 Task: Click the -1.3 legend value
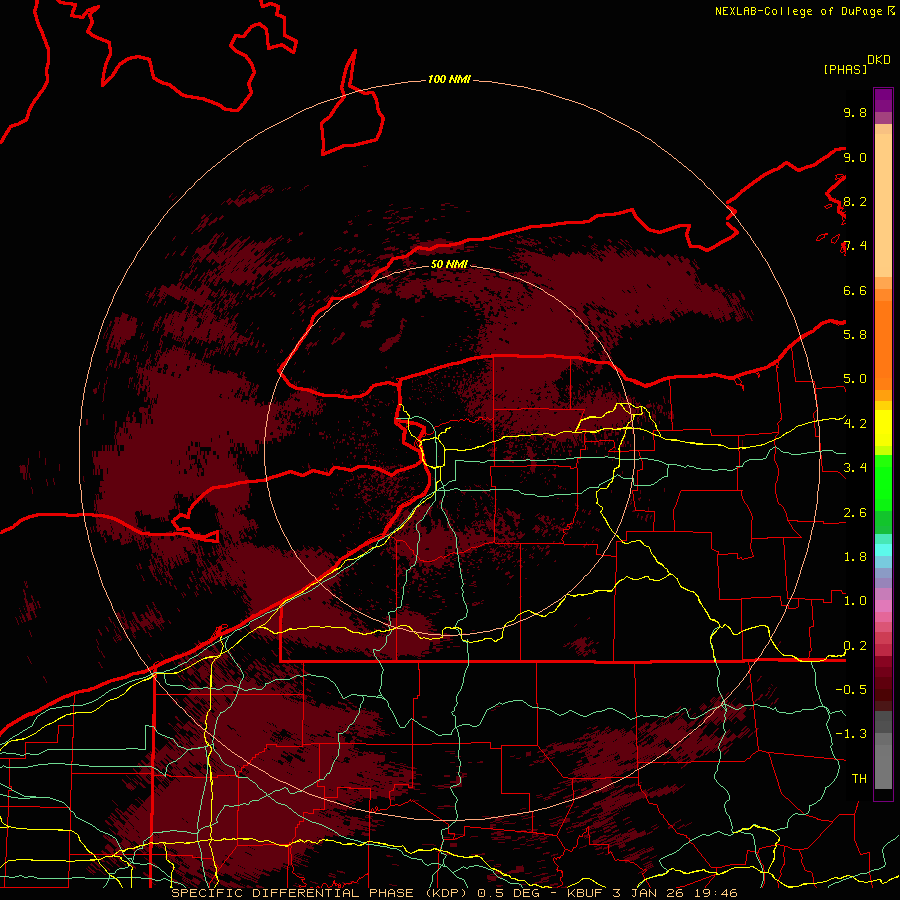pyautogui.click(x=851, y=734)
